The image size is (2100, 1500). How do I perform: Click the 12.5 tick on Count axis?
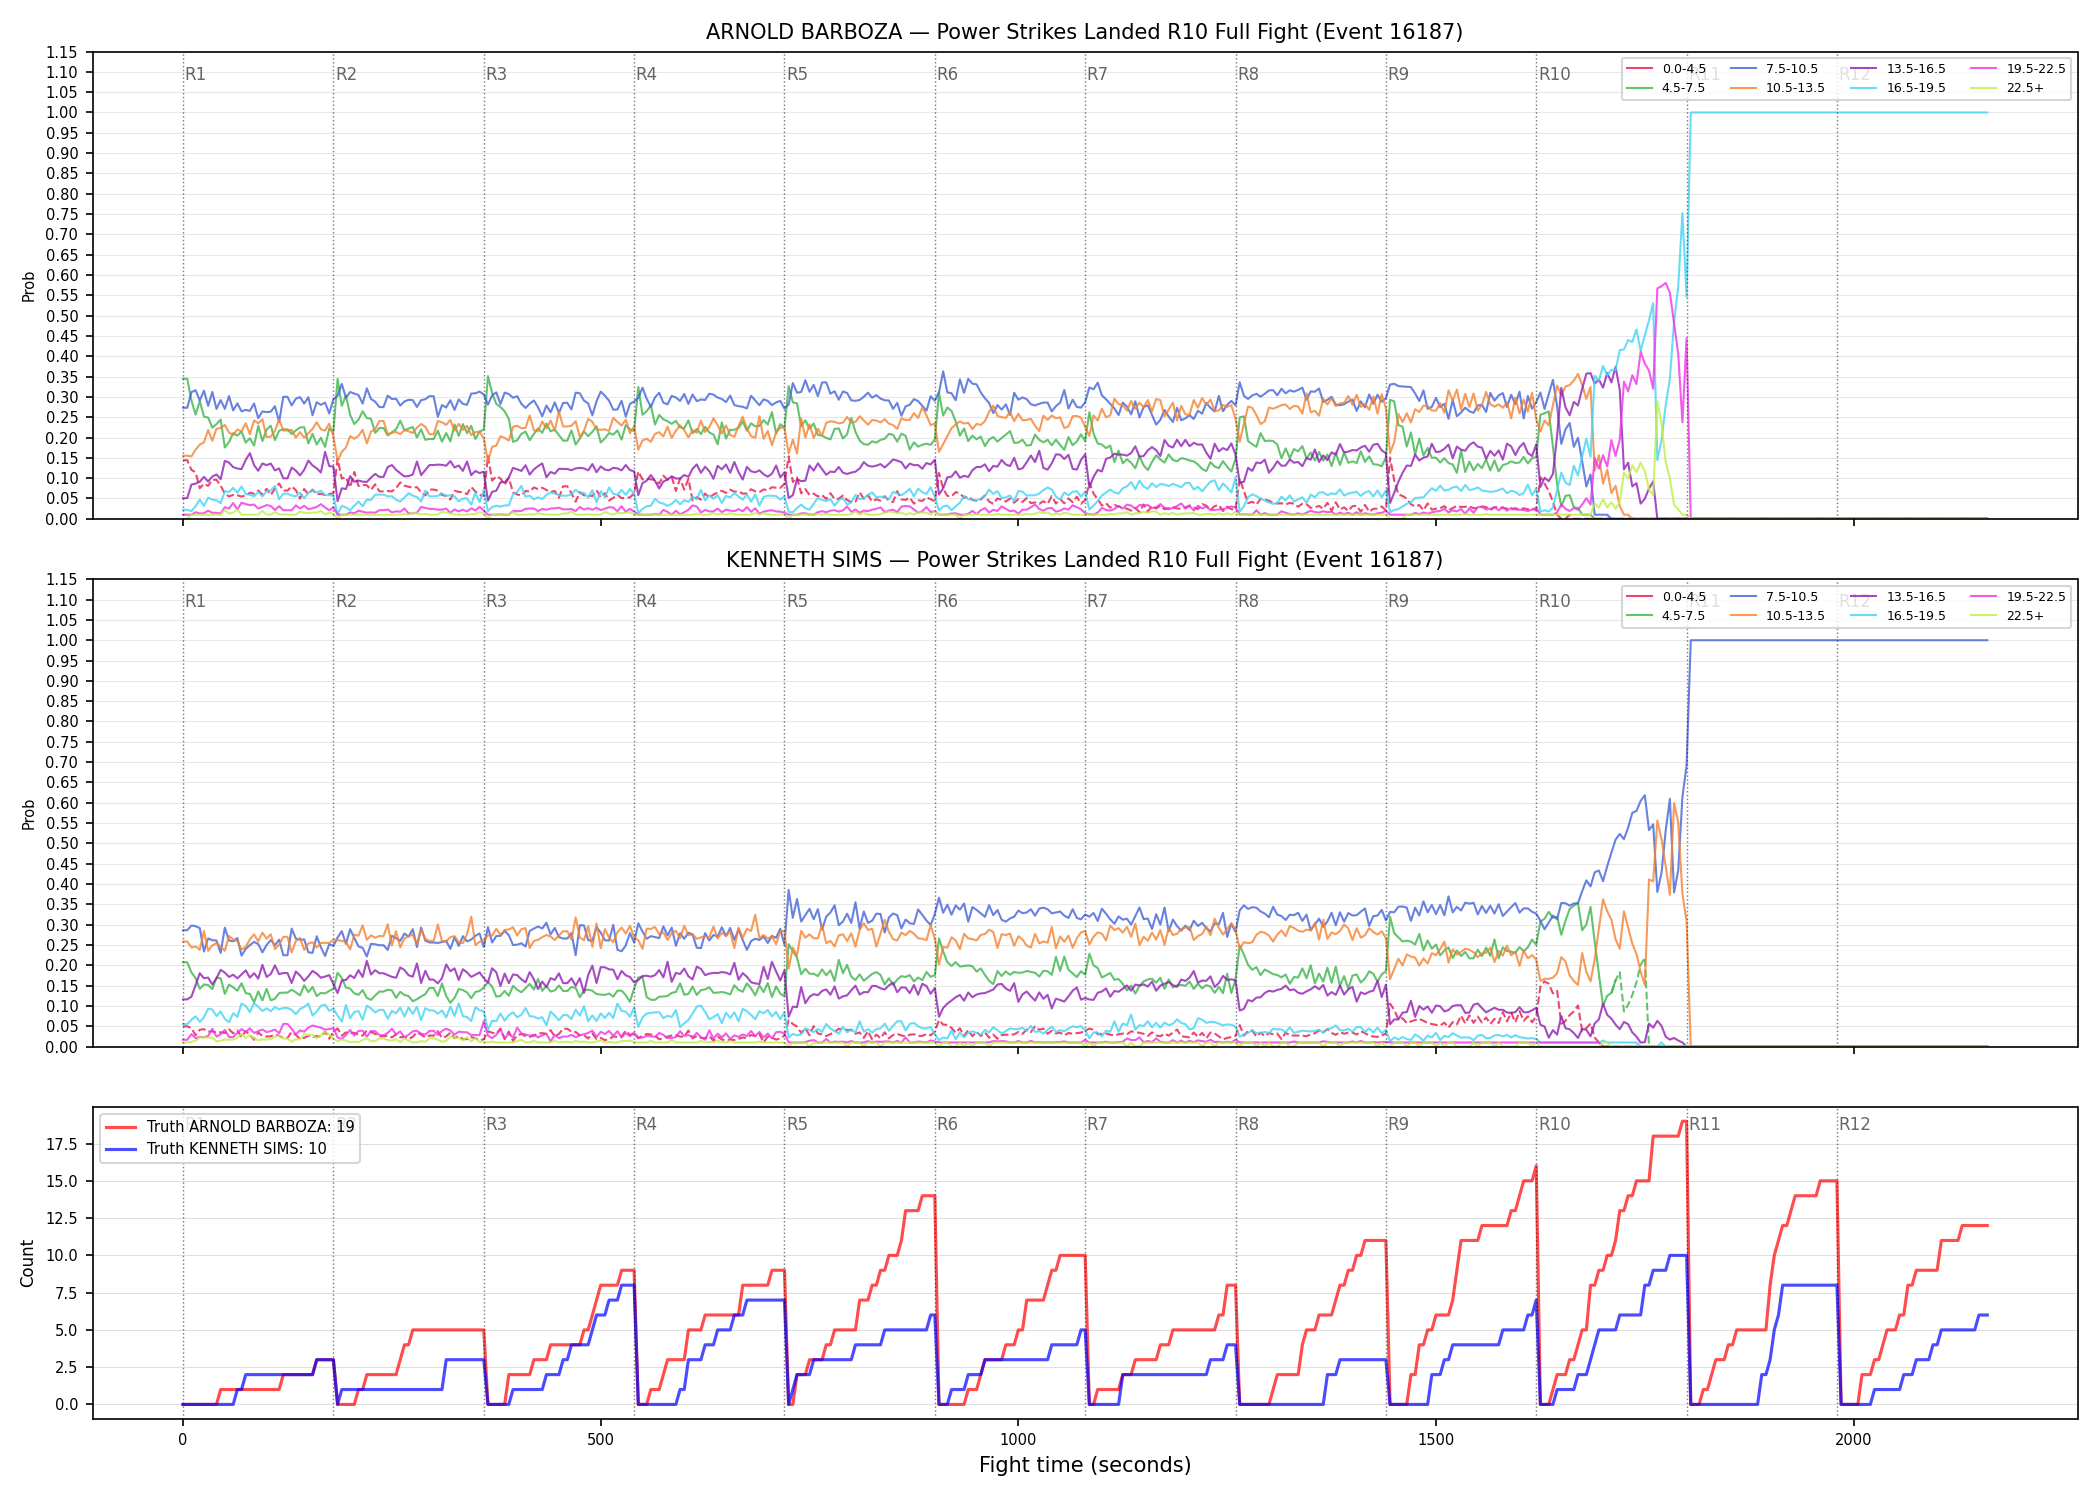pyautogui.click(x=62, y=1218)
